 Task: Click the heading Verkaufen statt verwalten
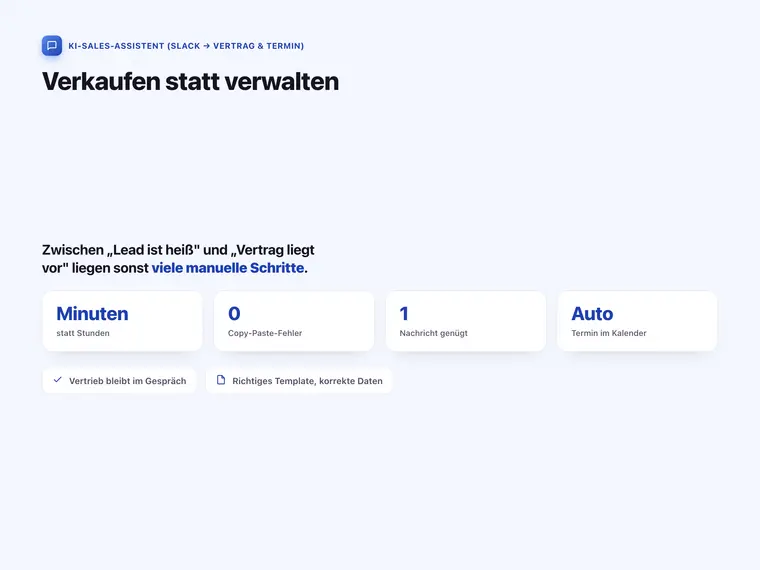pyautogui.click(x=190, y=81)
